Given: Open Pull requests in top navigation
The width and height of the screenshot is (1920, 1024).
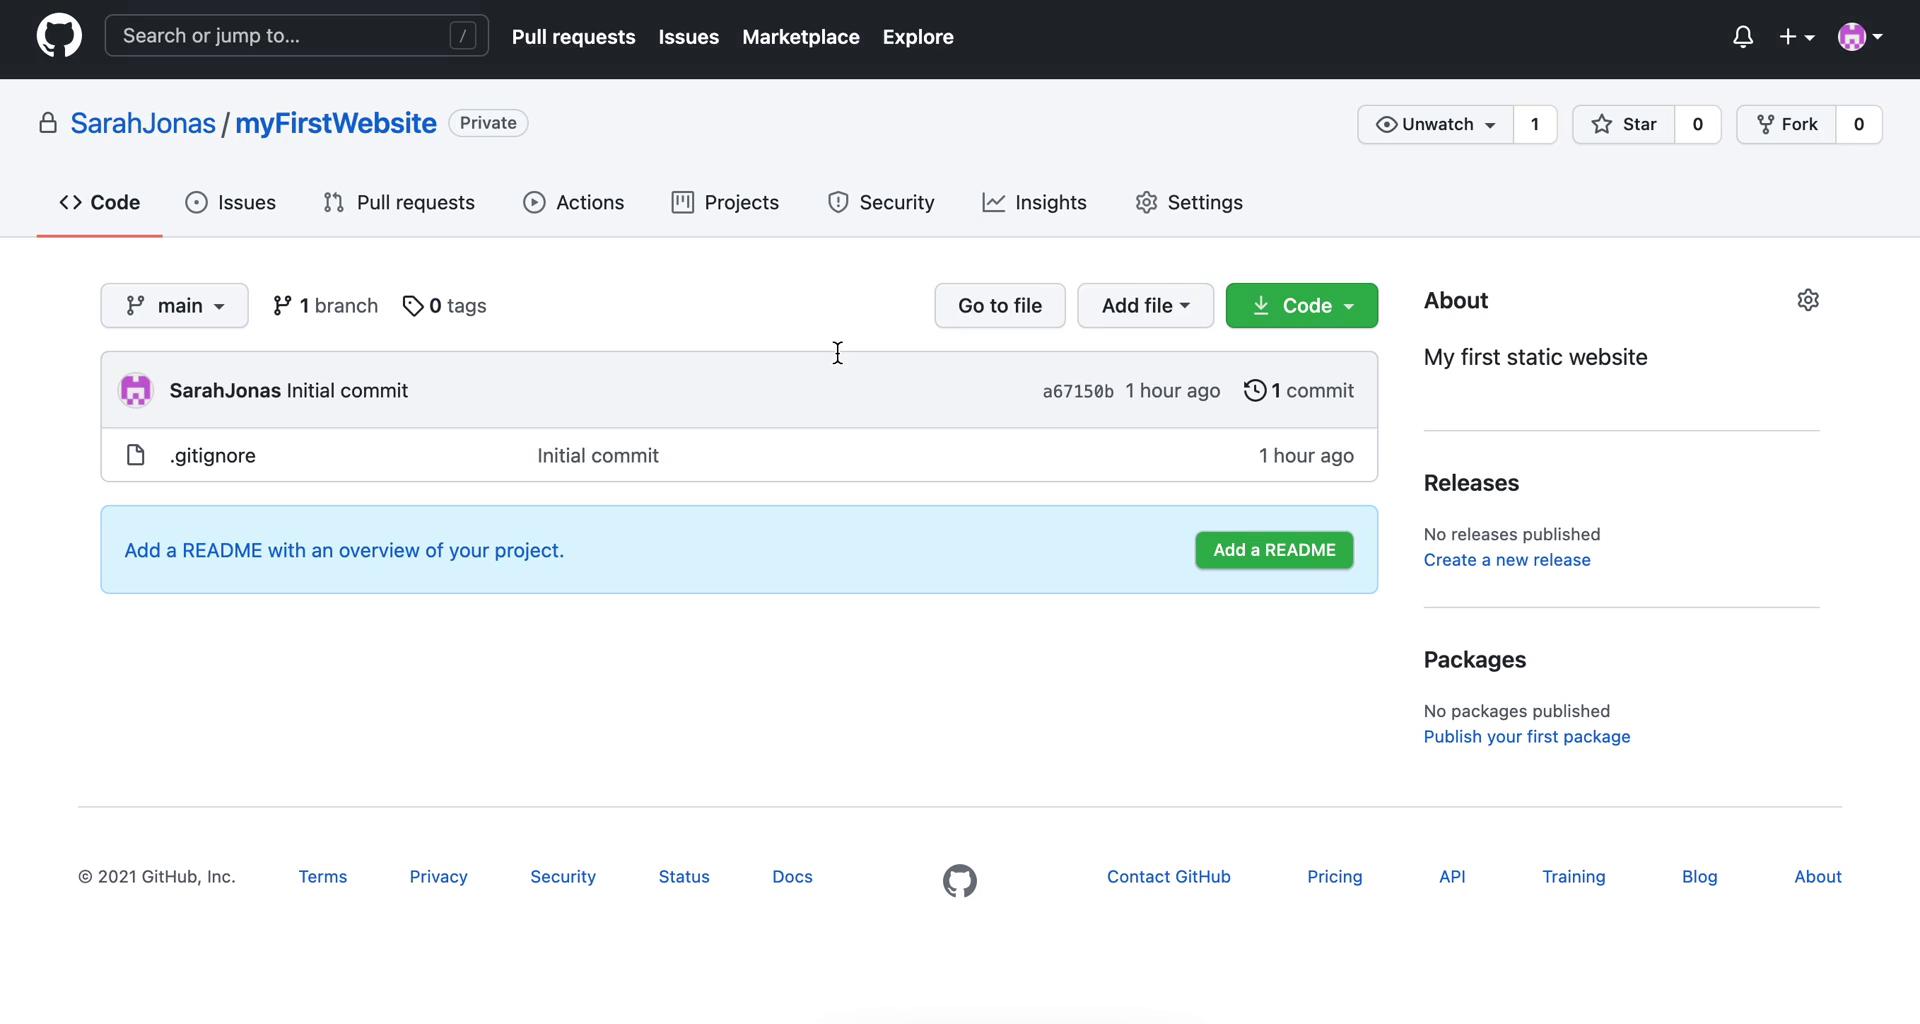Looking at the screenshot, I should click(574, 37).
